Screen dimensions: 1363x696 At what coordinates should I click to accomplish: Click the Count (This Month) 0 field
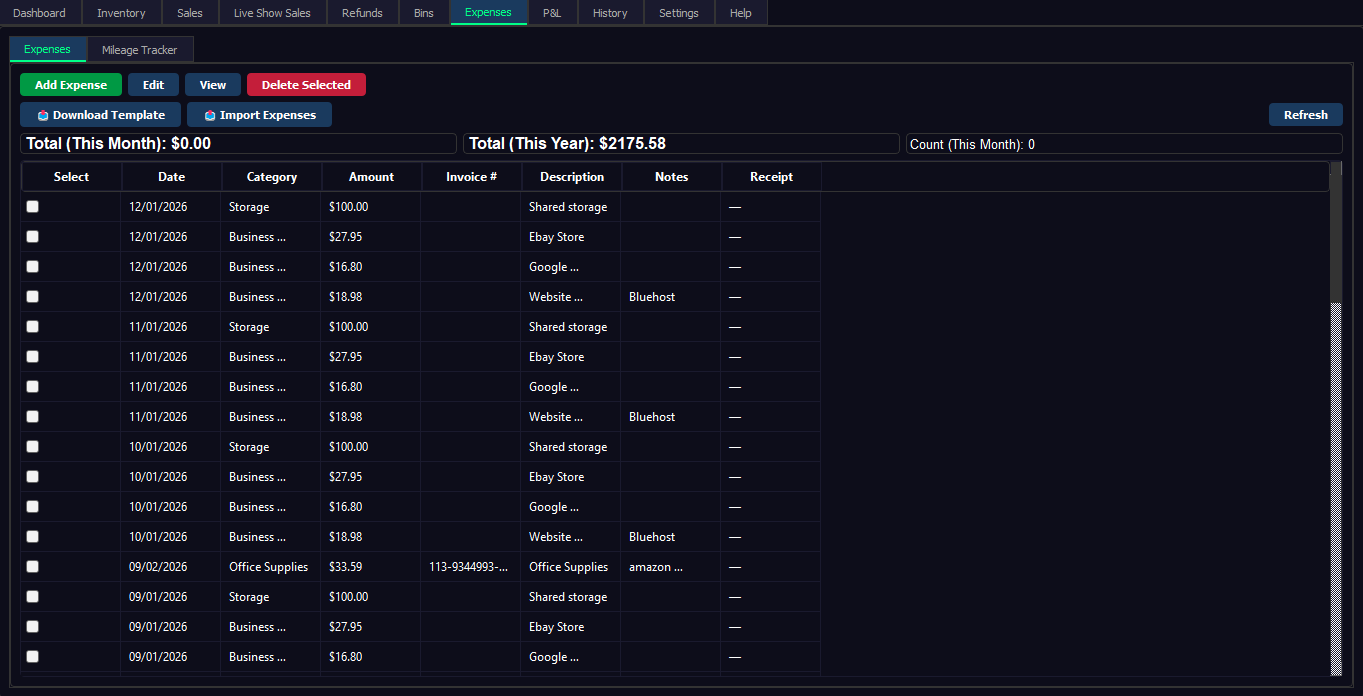pyautogui.click(x=1124, y=144)
